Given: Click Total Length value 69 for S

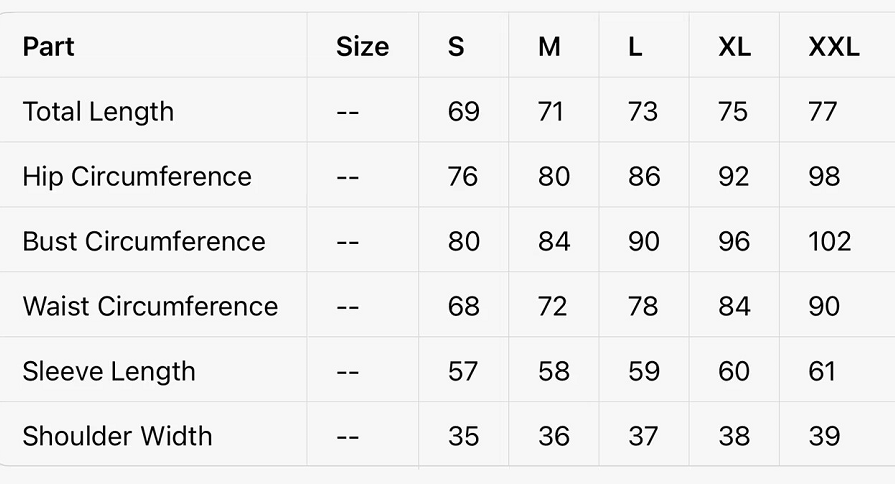Looking at the screenshot, I should [463, 111].
